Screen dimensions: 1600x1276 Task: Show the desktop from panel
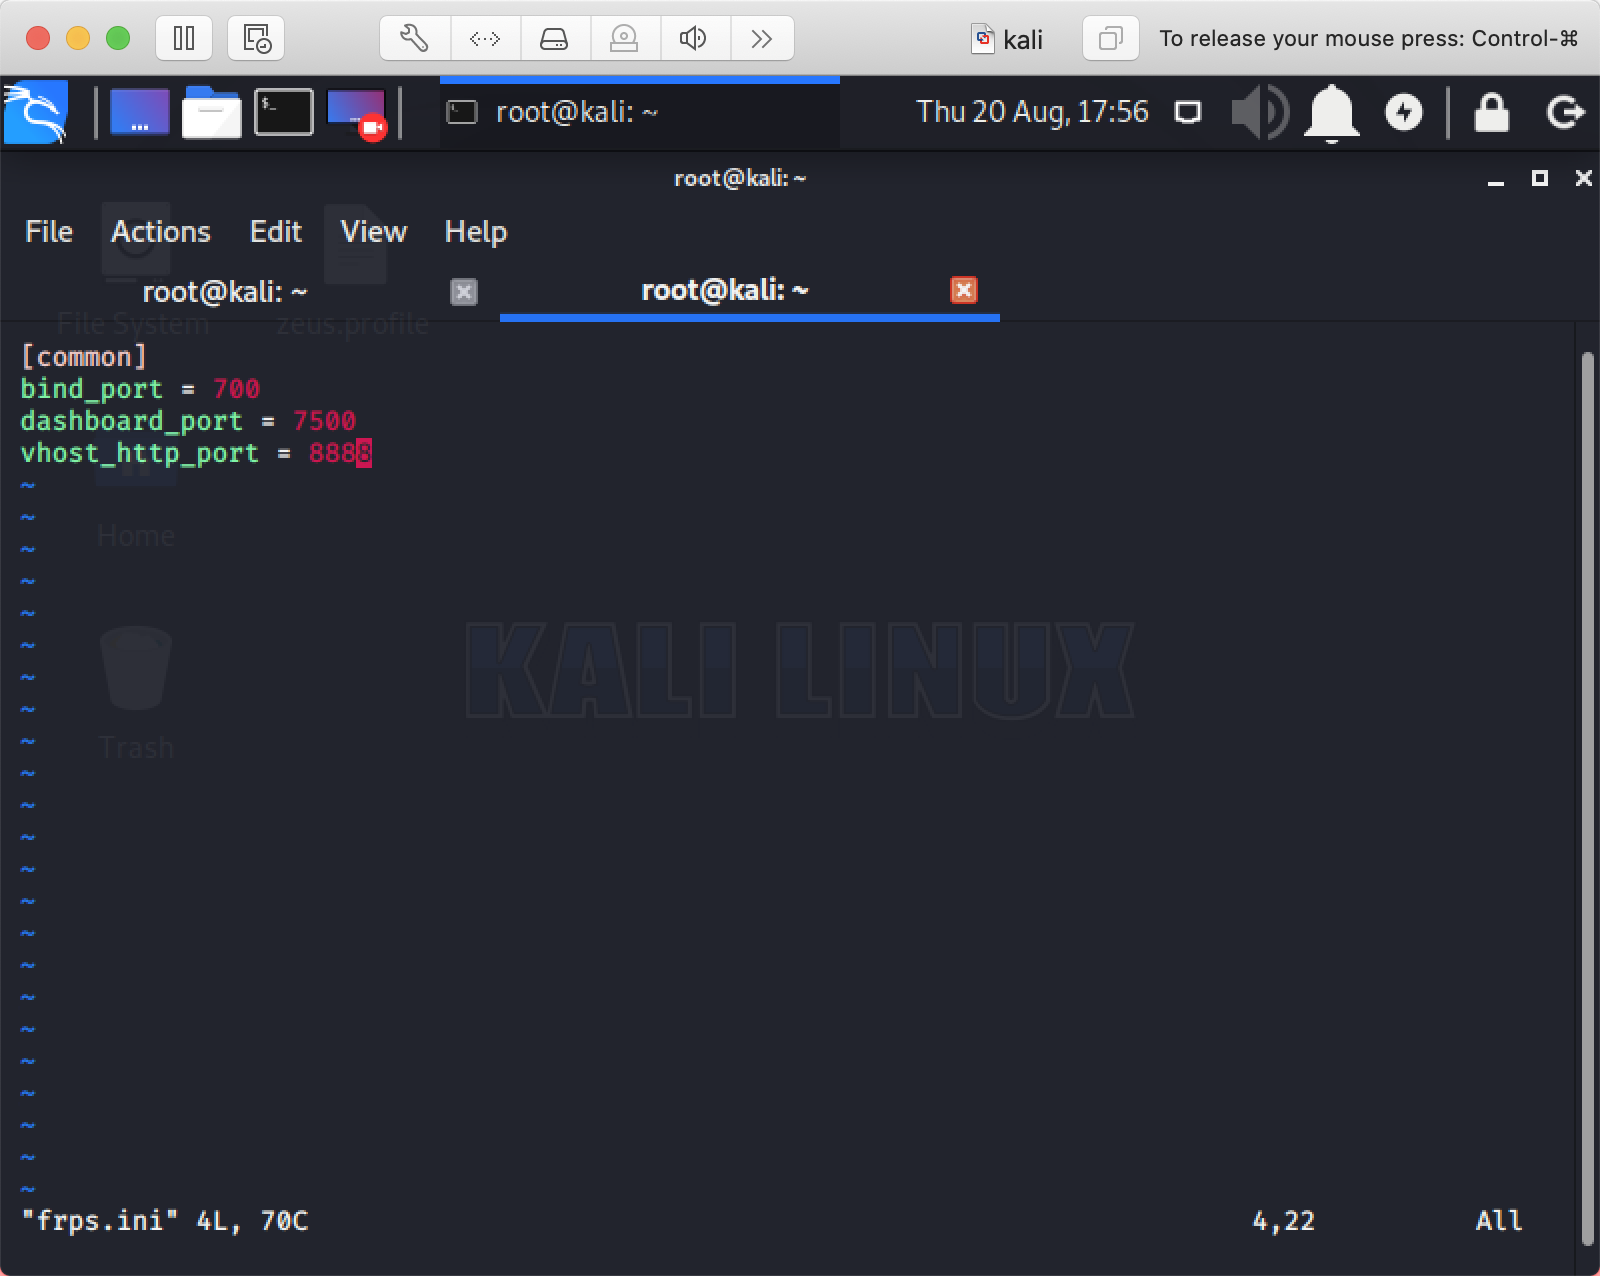coord(139,112)
